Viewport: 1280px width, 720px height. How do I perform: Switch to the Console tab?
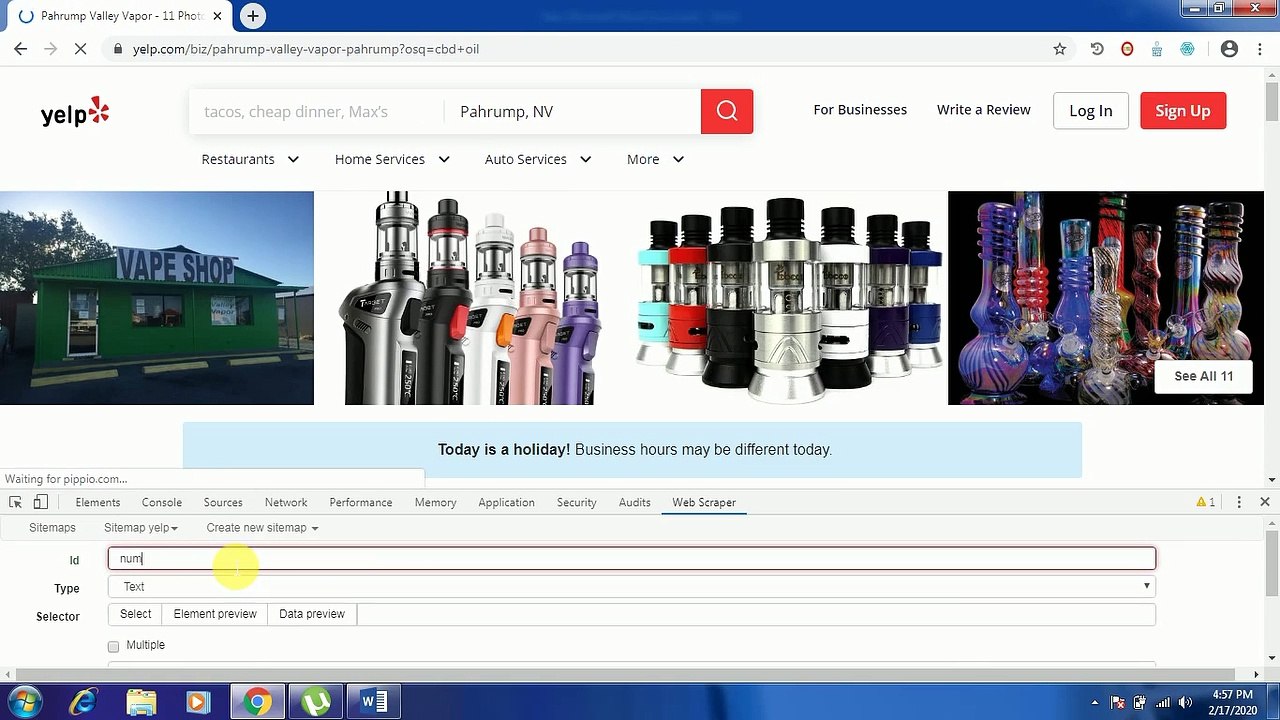click(x=162, y=502)
